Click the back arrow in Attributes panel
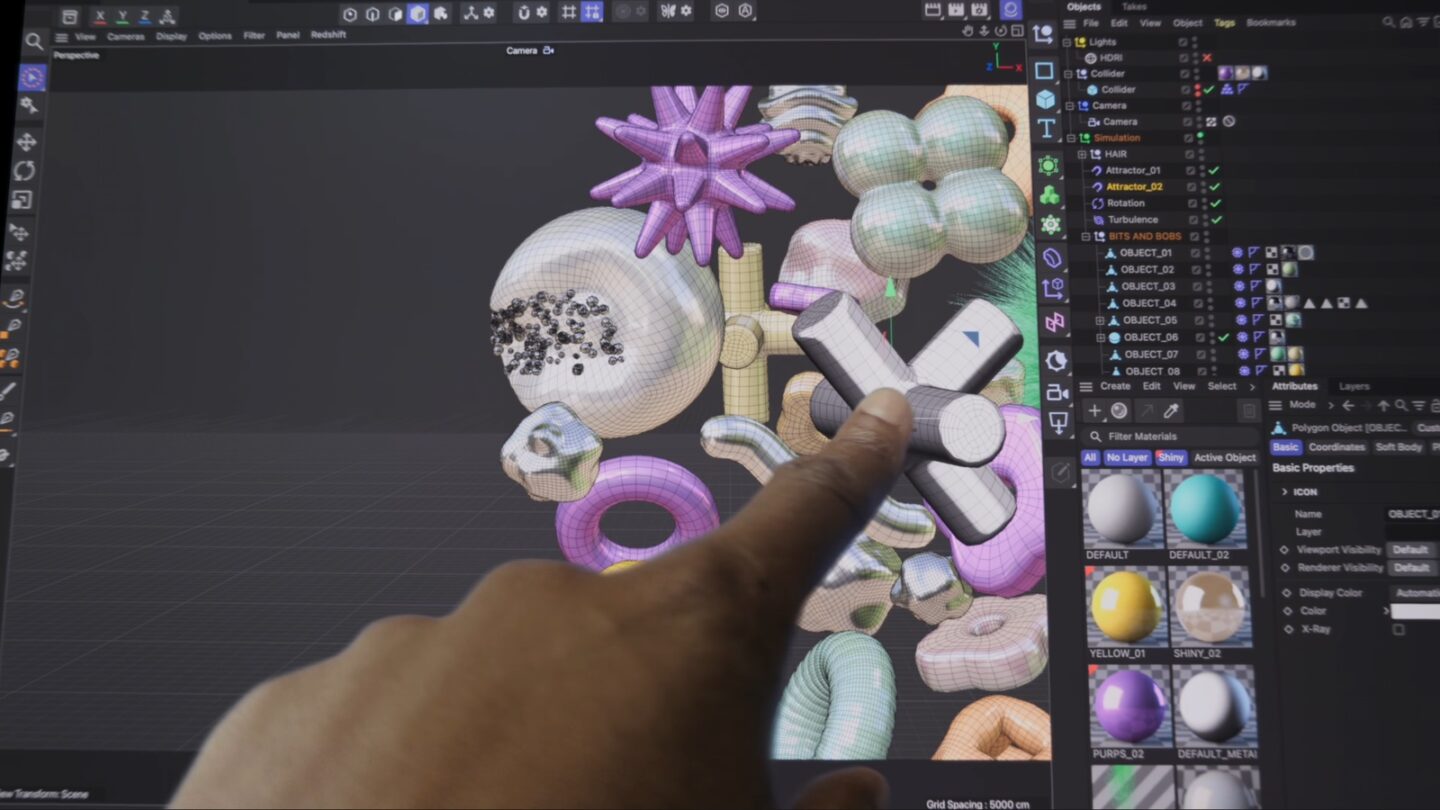This screenshot has height=810, width=1440. (1348, 405)
